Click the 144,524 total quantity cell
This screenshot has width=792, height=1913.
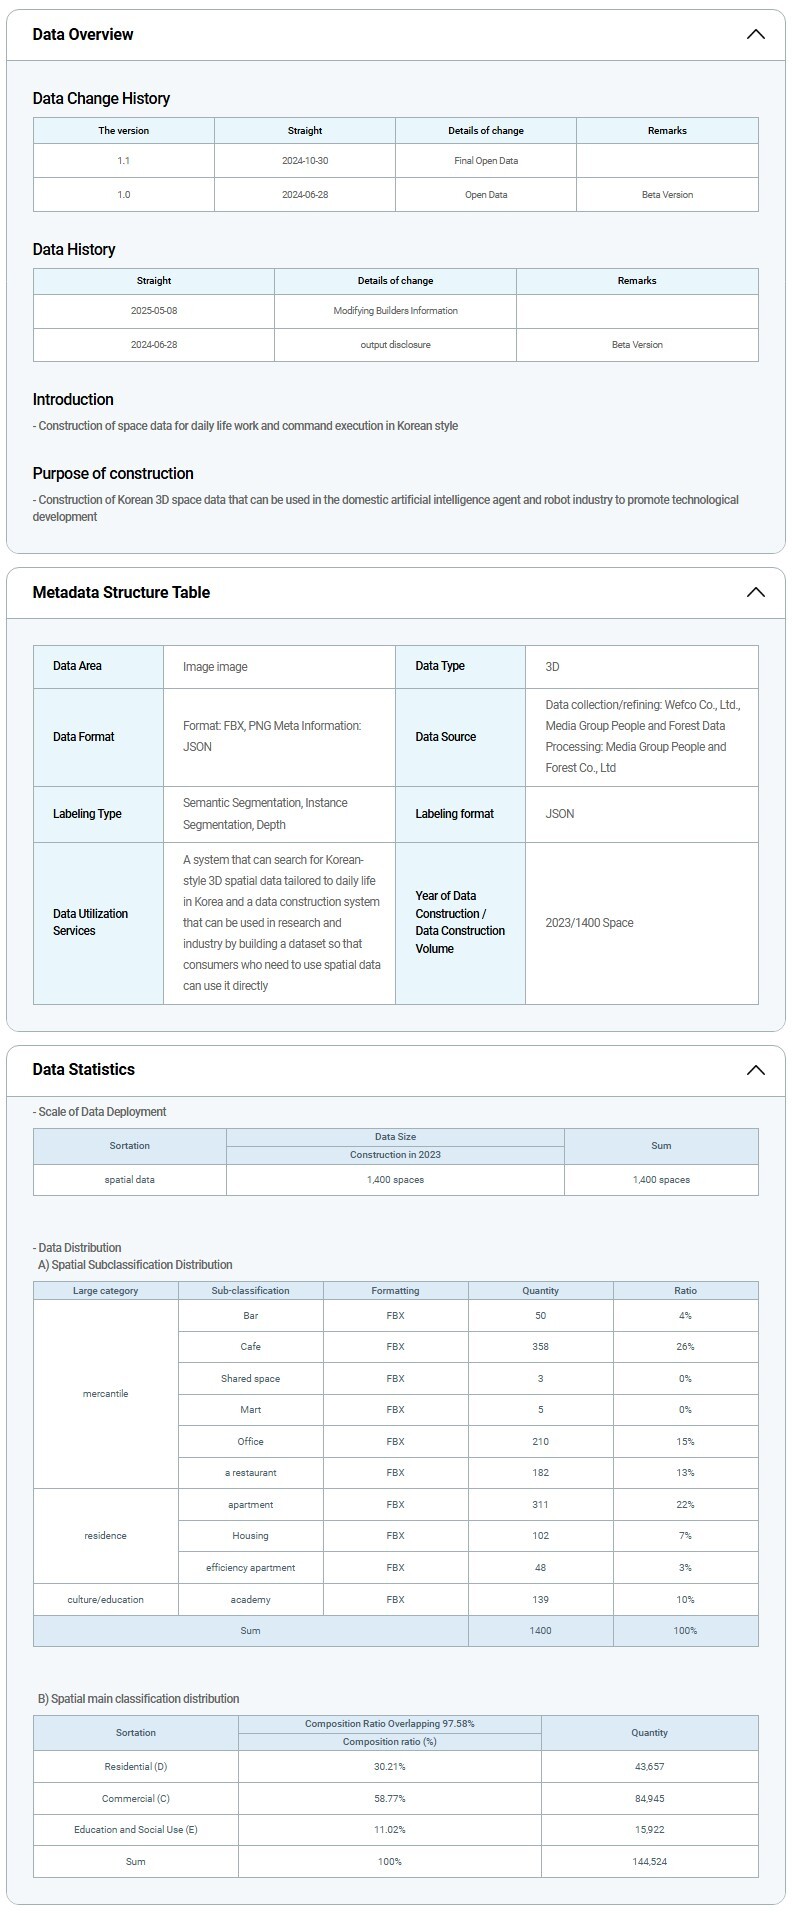pyautogui.click(x=649, y=1862)
